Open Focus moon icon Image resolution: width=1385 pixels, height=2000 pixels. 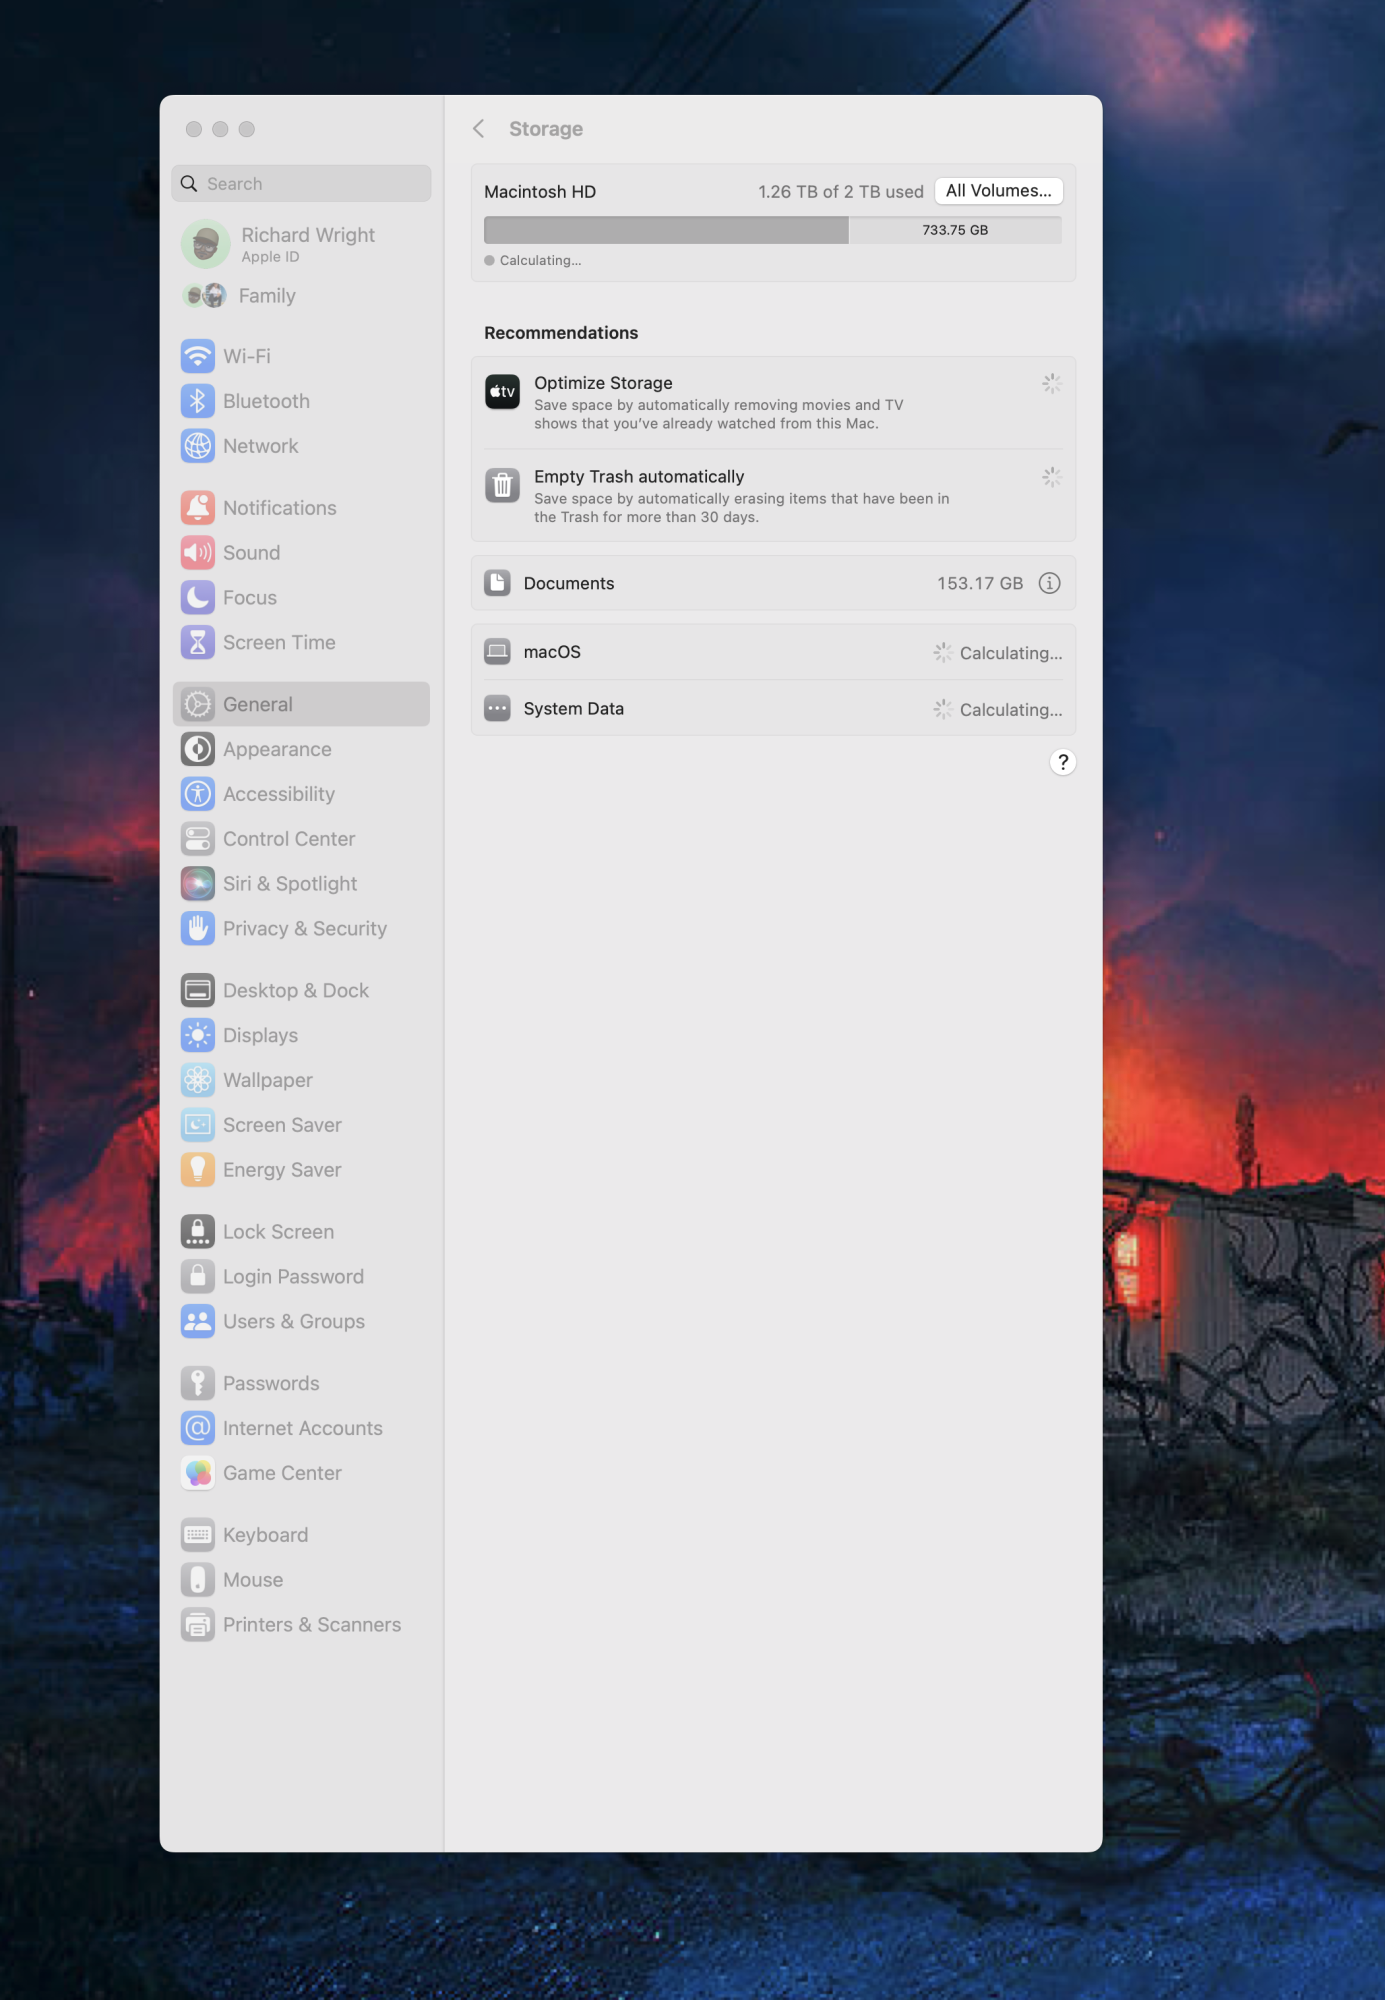(198, 598)
